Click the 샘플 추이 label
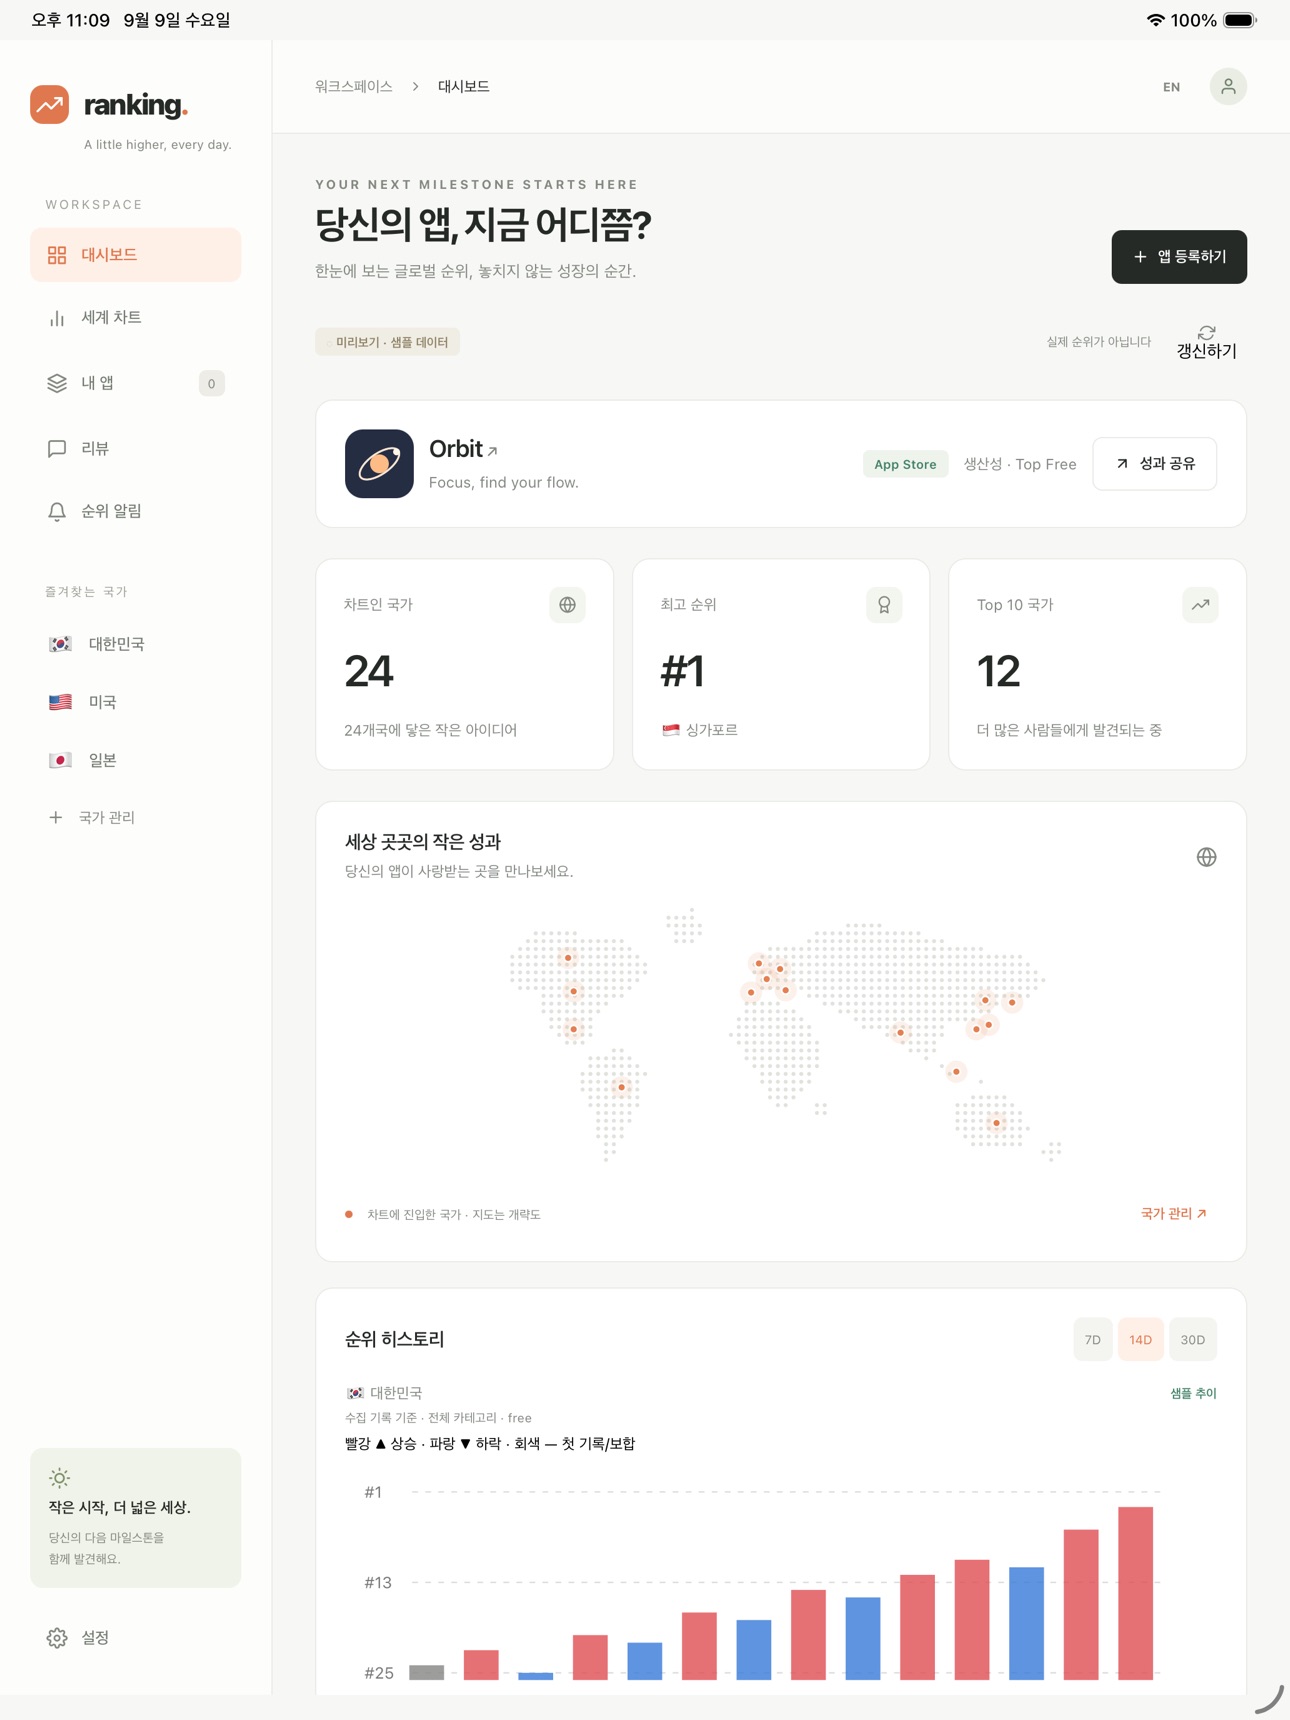The width and height of the screenshot is (1290, 1720). point(1194,1393)
